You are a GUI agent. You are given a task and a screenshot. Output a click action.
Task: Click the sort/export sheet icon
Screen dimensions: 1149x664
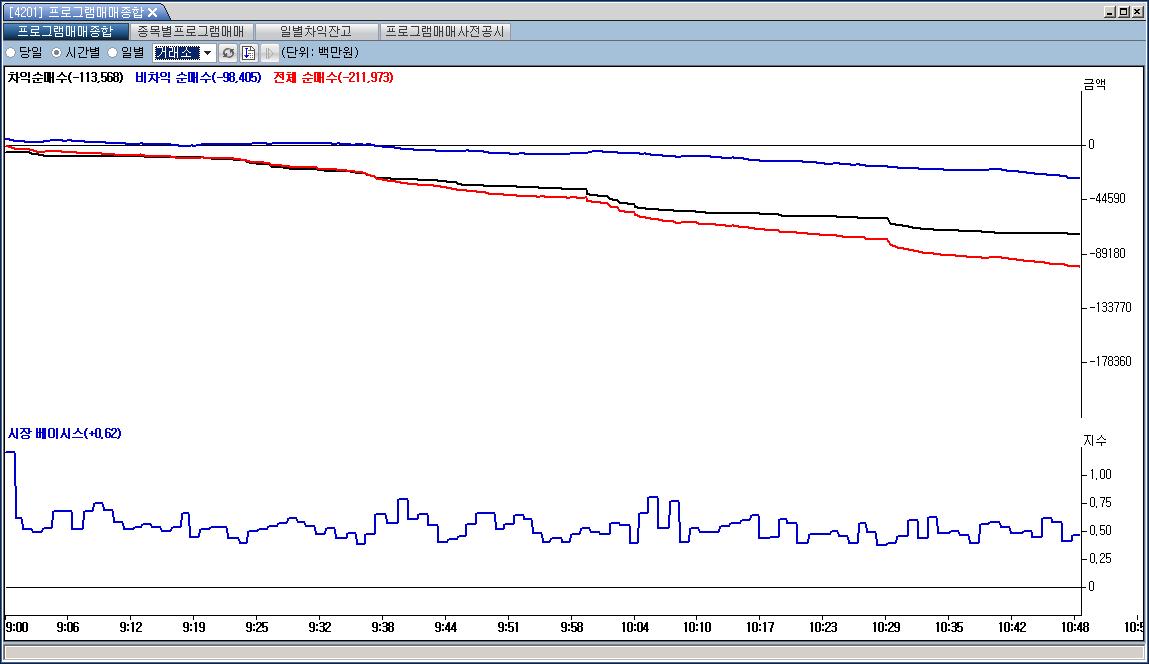pyautogui.click(x=249, y=52)
